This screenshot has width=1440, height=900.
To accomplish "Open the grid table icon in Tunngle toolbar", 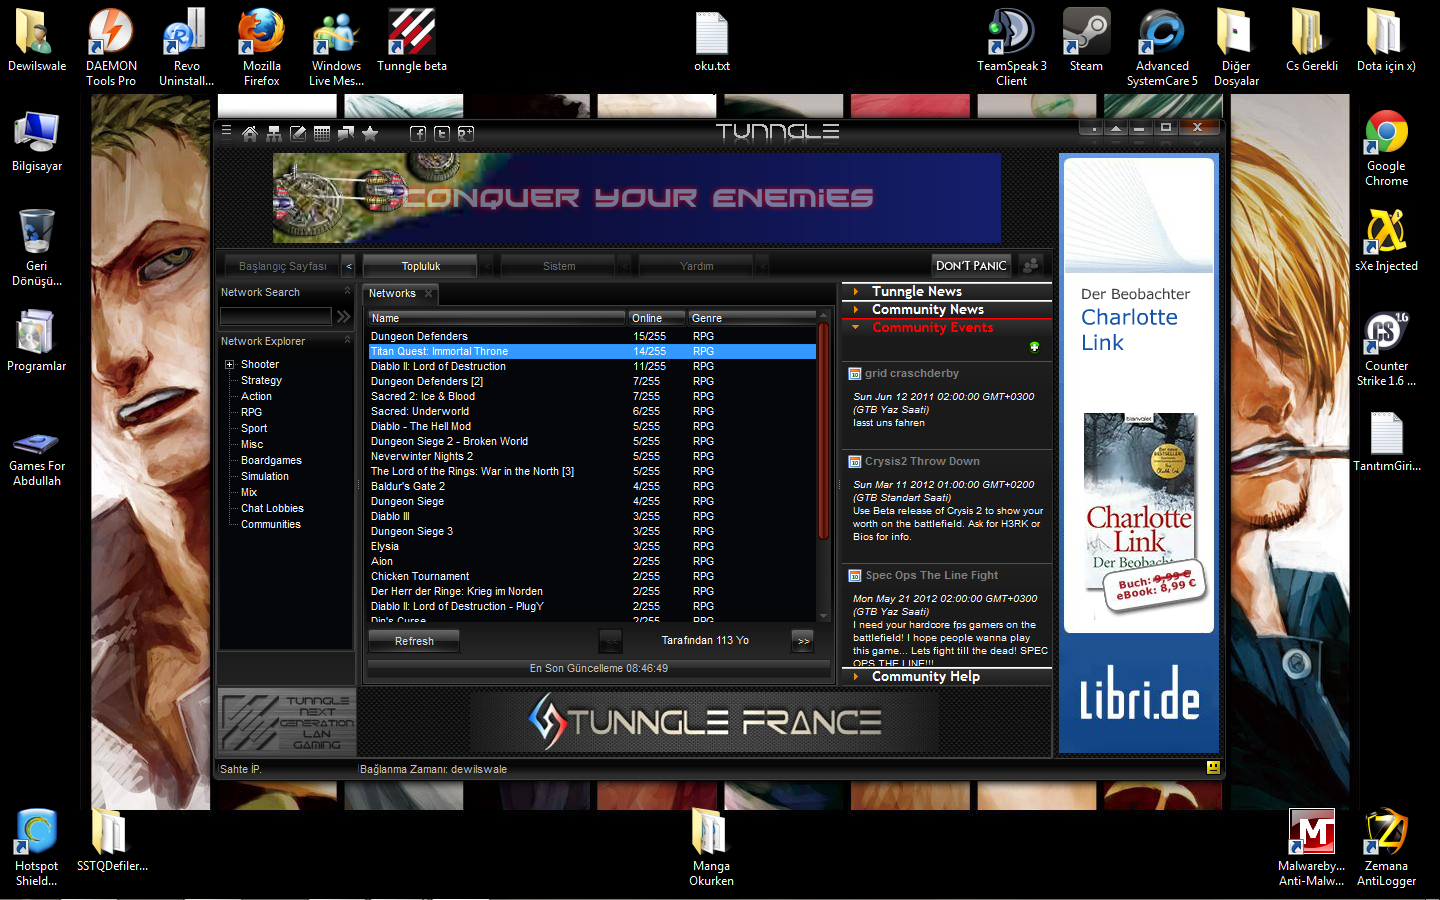I will point(322,133).
